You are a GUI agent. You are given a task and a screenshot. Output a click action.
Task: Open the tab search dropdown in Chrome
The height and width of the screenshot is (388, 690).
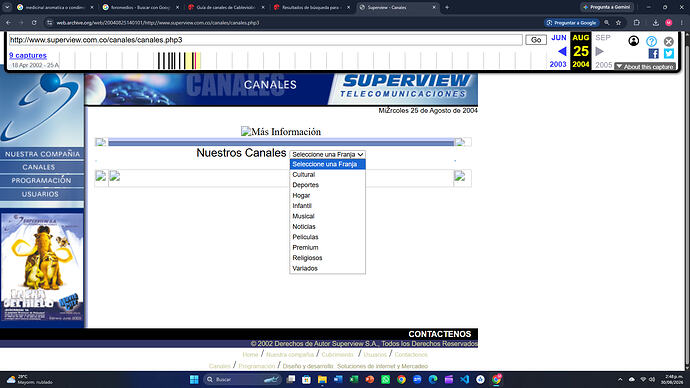pyautogui.click(x=7, y=7)
